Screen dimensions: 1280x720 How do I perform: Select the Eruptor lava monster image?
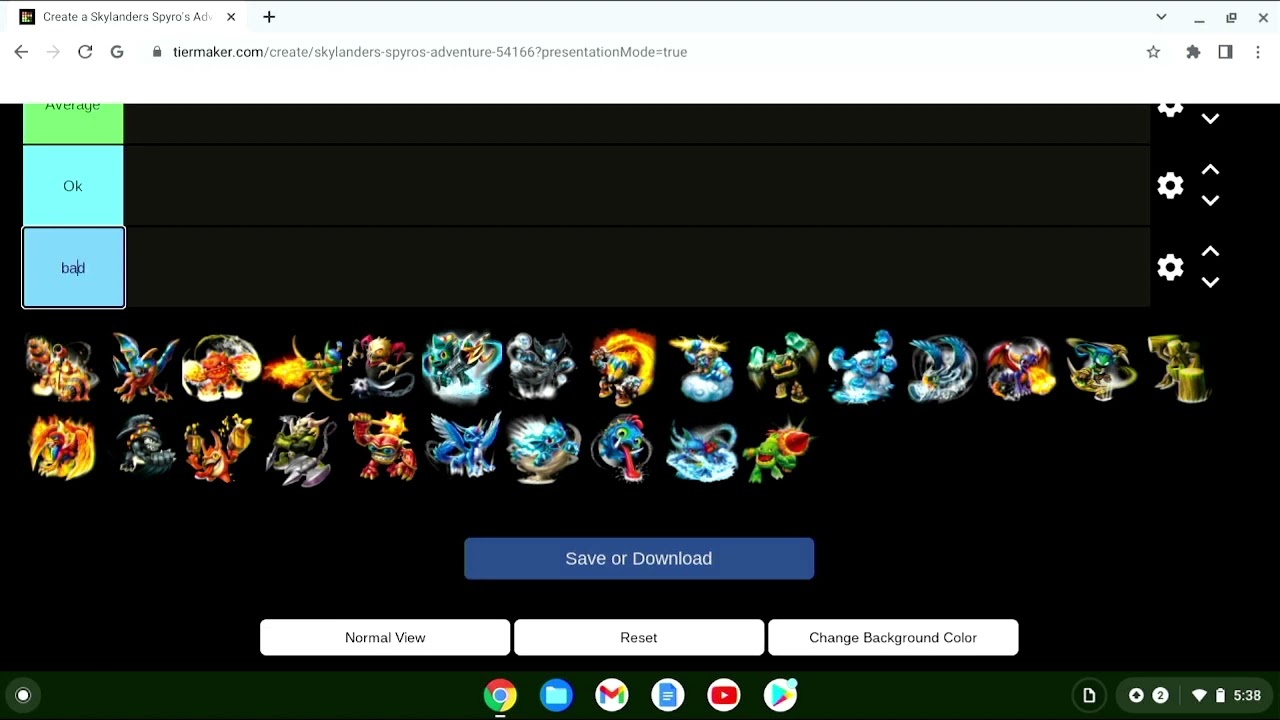222,368
